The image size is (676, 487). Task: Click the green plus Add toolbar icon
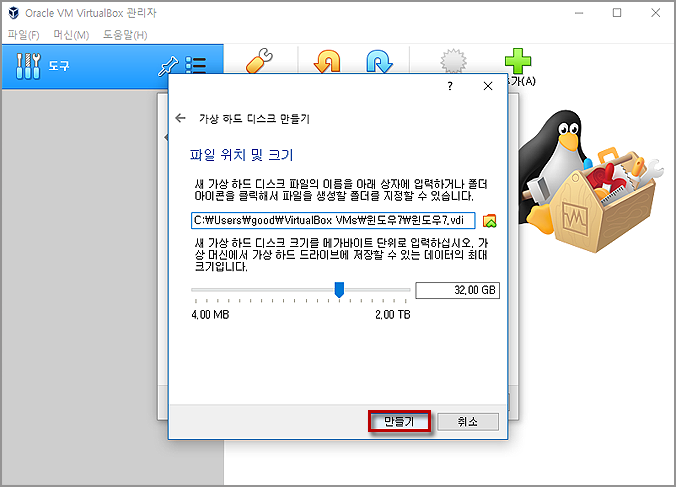(518, 61)
